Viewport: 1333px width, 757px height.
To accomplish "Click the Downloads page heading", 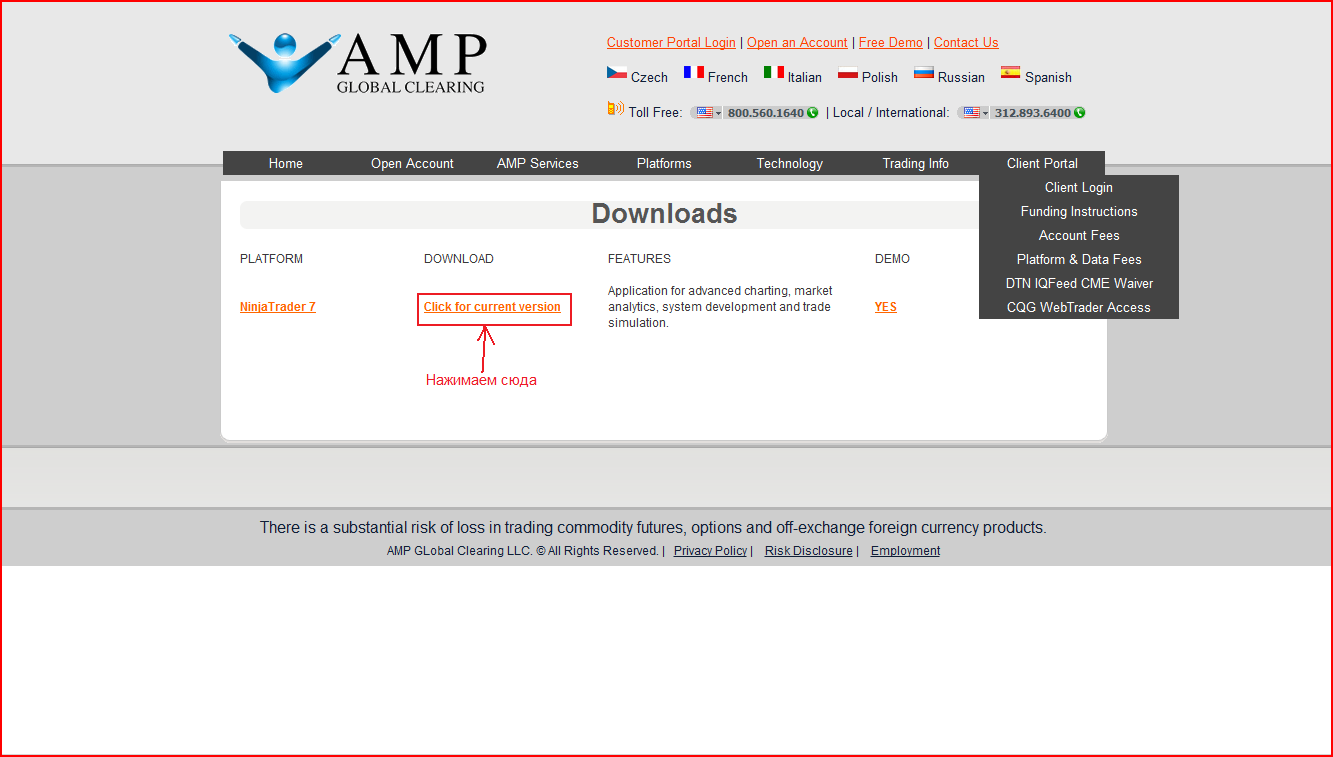I will 665,214.
